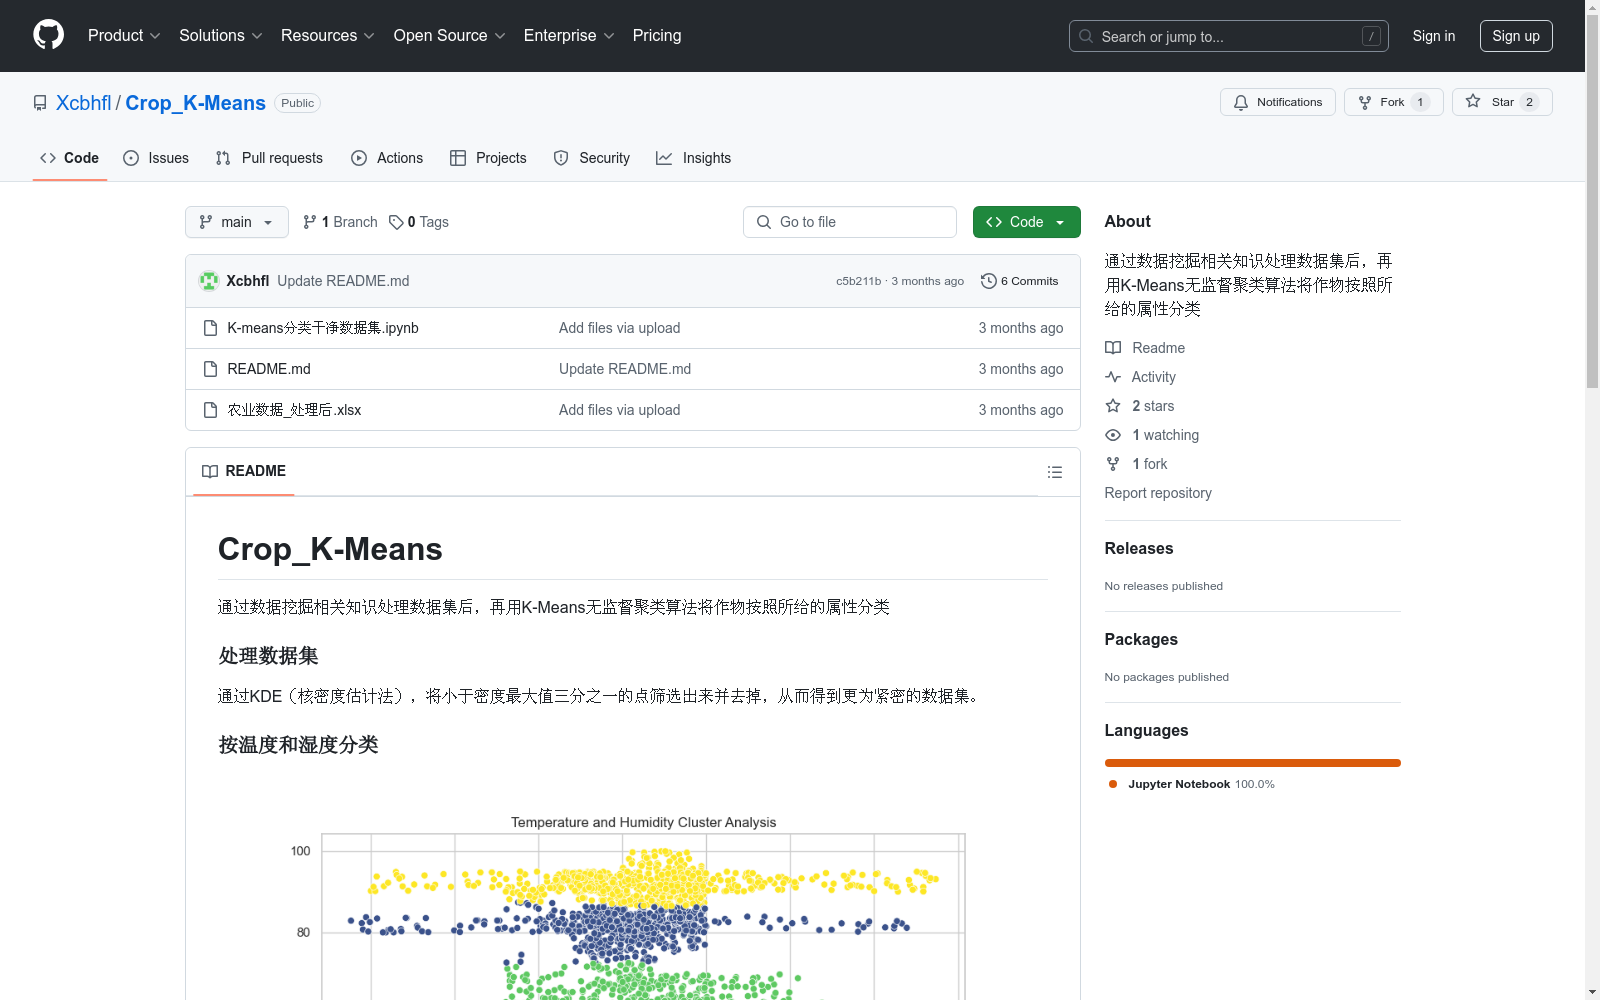
Task: Open the Update README.md latest commit message
Action: [343, 281]
